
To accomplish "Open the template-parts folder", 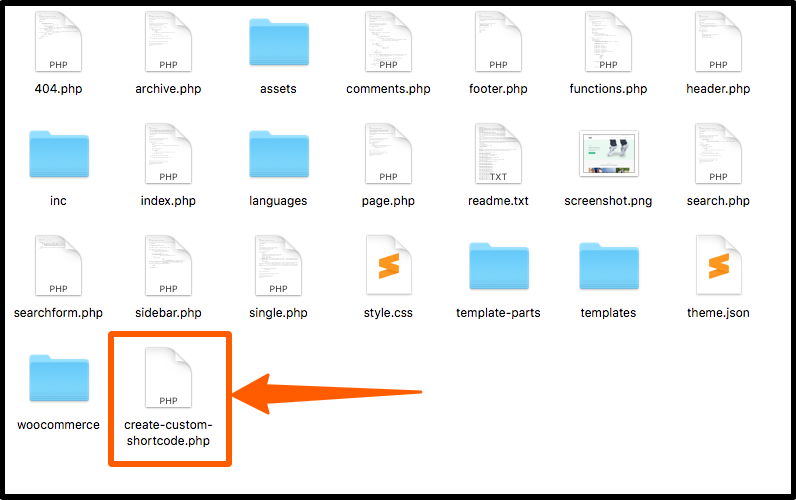I will 499,266.
